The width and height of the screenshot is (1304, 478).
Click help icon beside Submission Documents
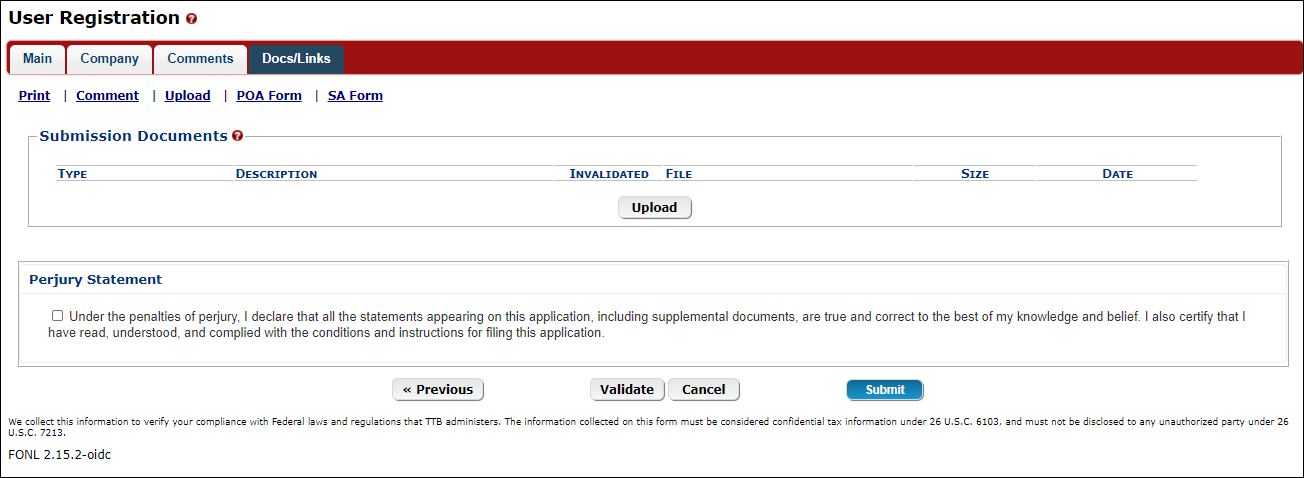[237, 136]
